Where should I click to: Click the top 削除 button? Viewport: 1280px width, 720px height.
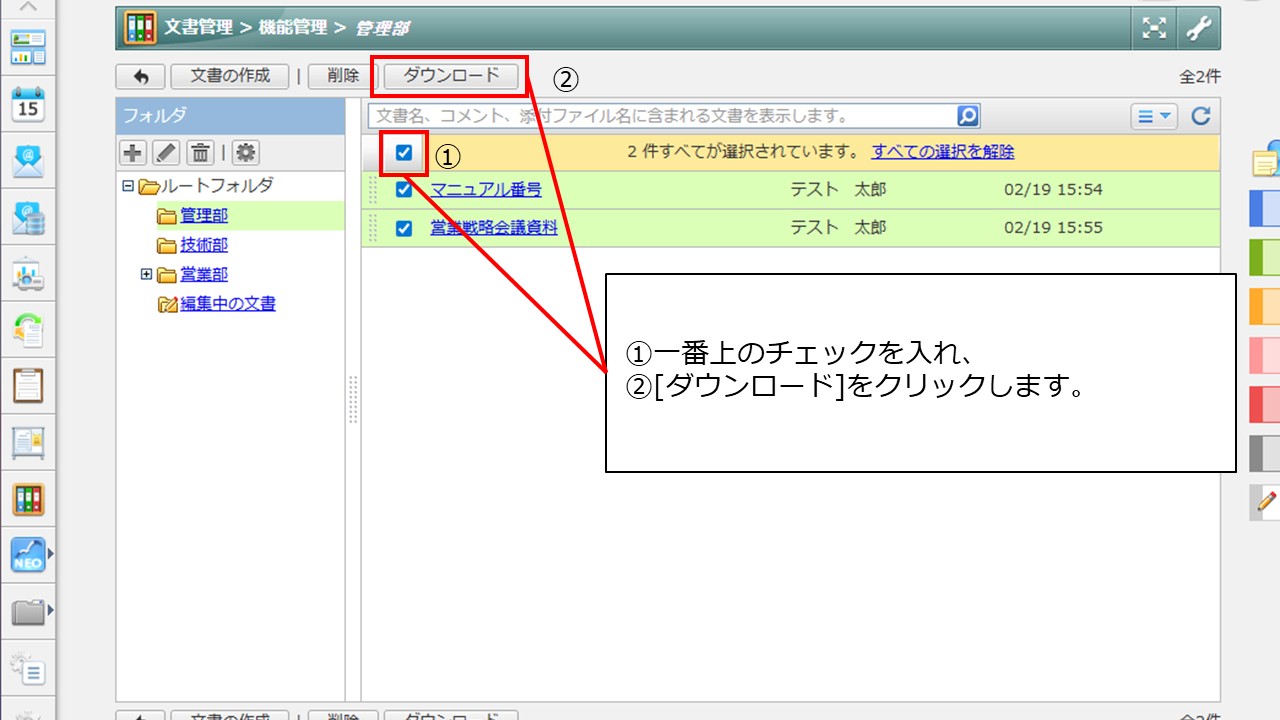pyautogui.click(x=343, y=76)
